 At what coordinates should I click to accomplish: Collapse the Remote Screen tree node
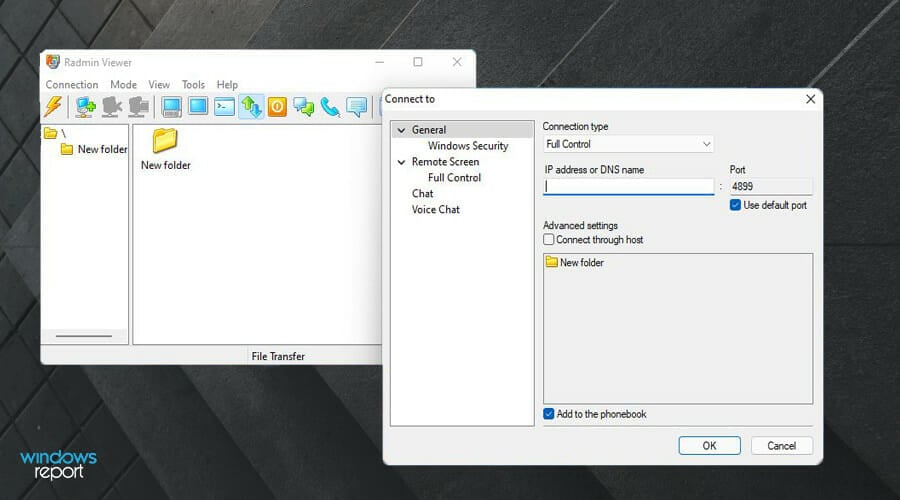click(x=401, y=162)
